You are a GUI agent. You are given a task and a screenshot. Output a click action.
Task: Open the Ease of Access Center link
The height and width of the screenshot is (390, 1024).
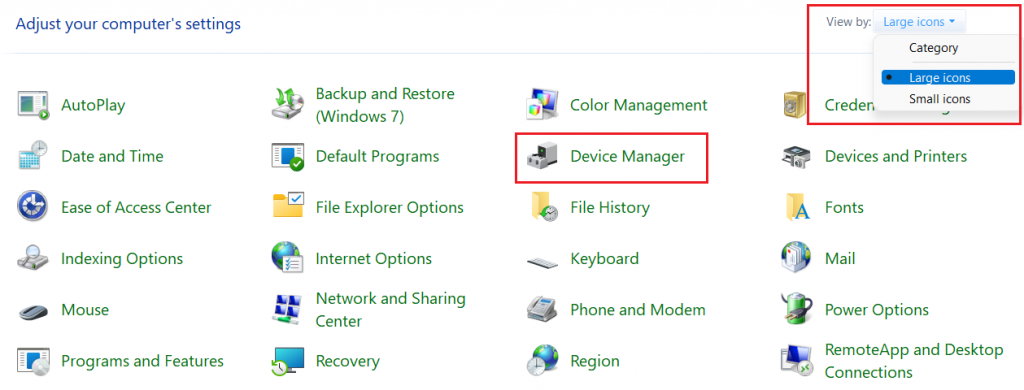(136, 207)
